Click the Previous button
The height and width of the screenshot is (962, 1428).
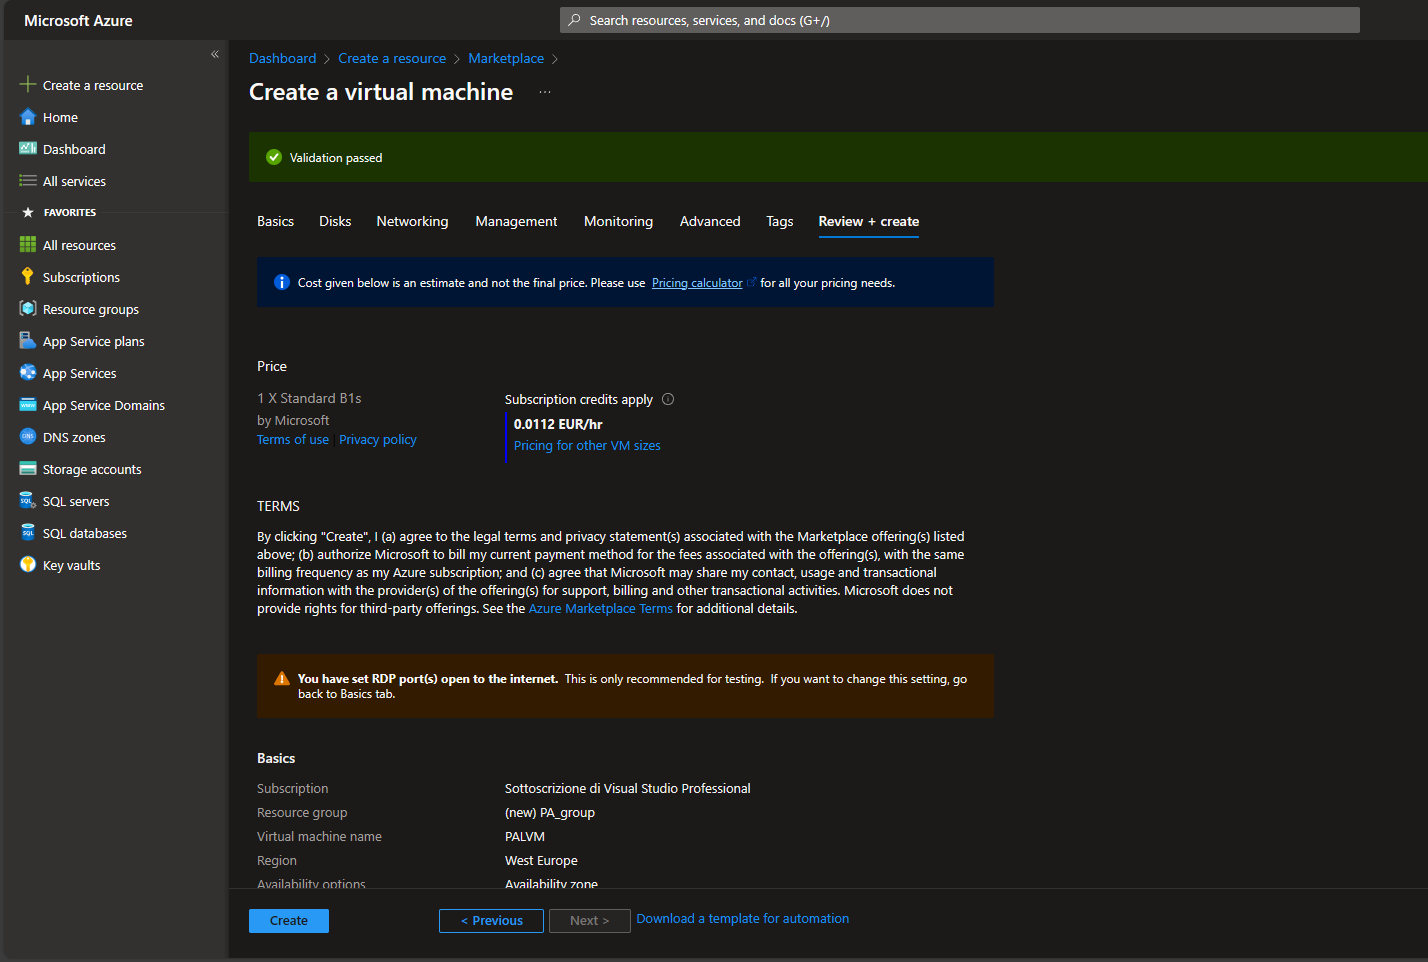[x=491, y=921]
